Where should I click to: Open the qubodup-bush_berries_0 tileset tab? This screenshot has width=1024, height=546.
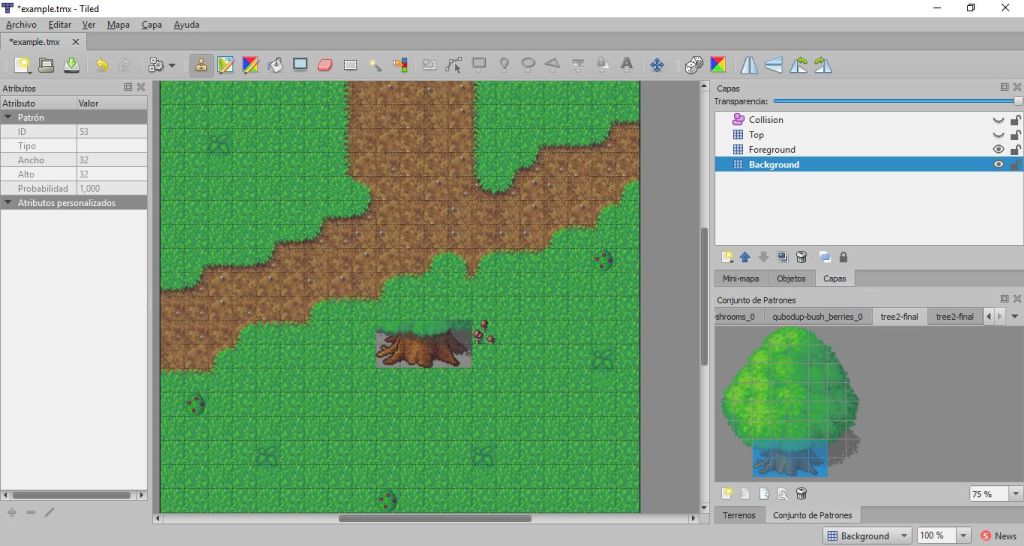click(817, 317)
